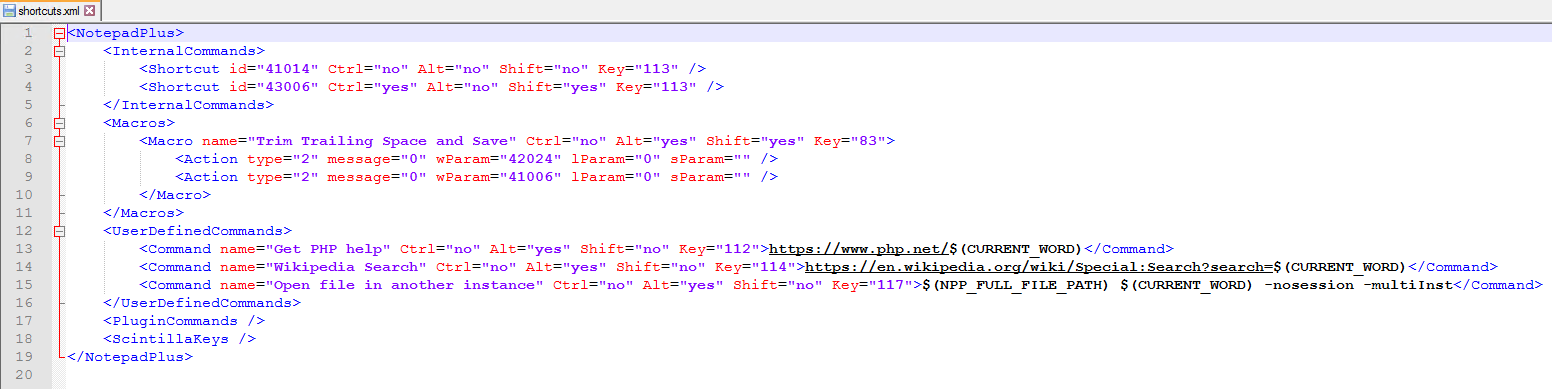Click the -nosession argument on line 15

tap(1309, 285)
